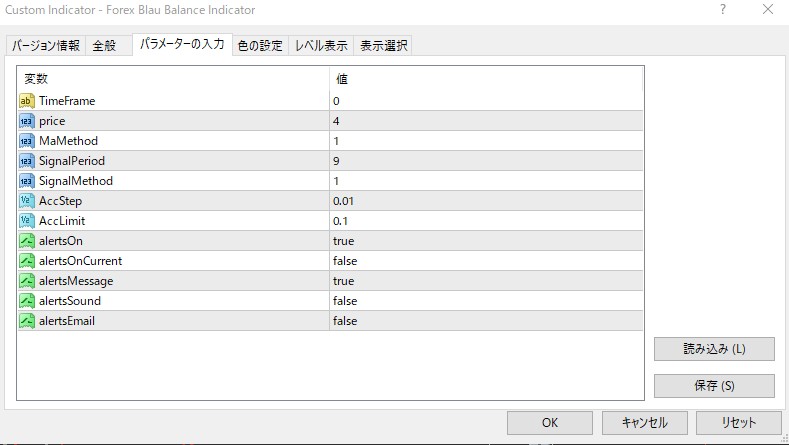789x445 pixels.
Task: Select the TimeFrame value 0 cell
Action: [486, 101]
